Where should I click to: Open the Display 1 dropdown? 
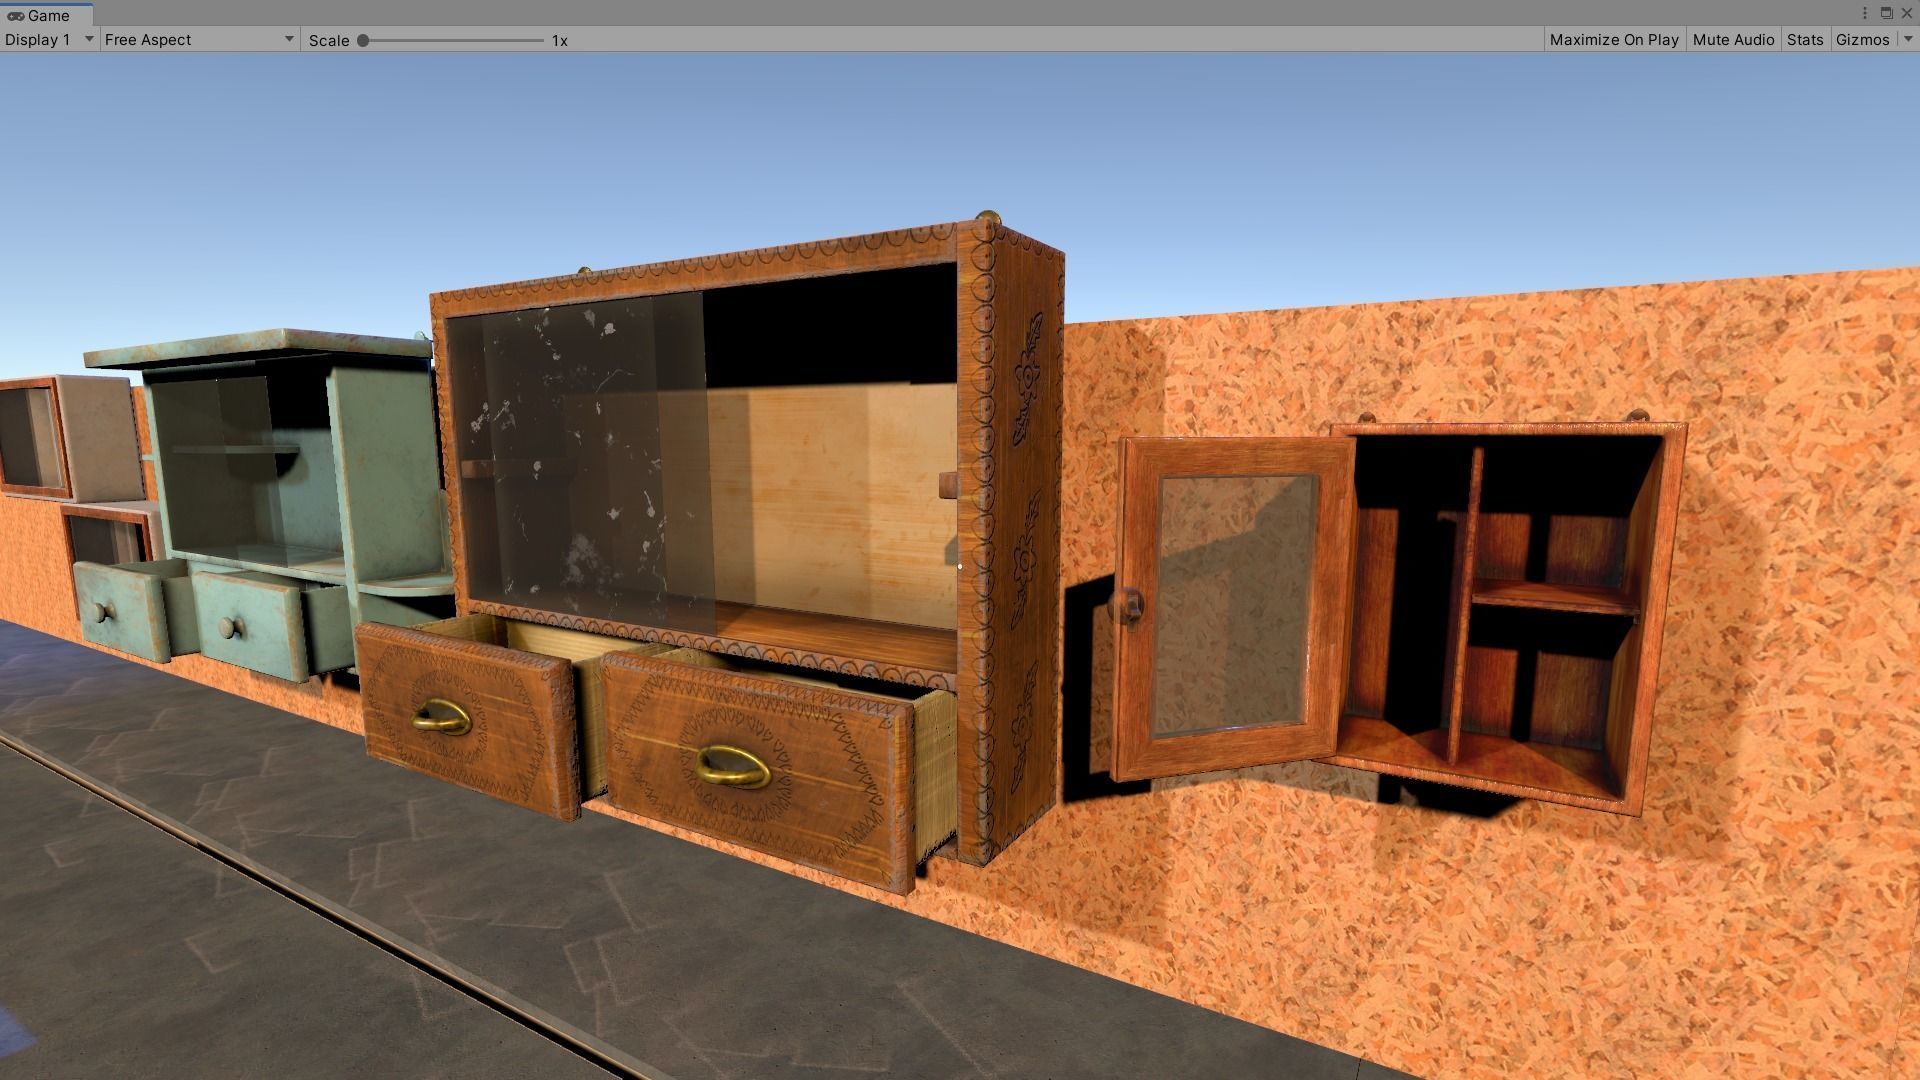pos(49,40)
